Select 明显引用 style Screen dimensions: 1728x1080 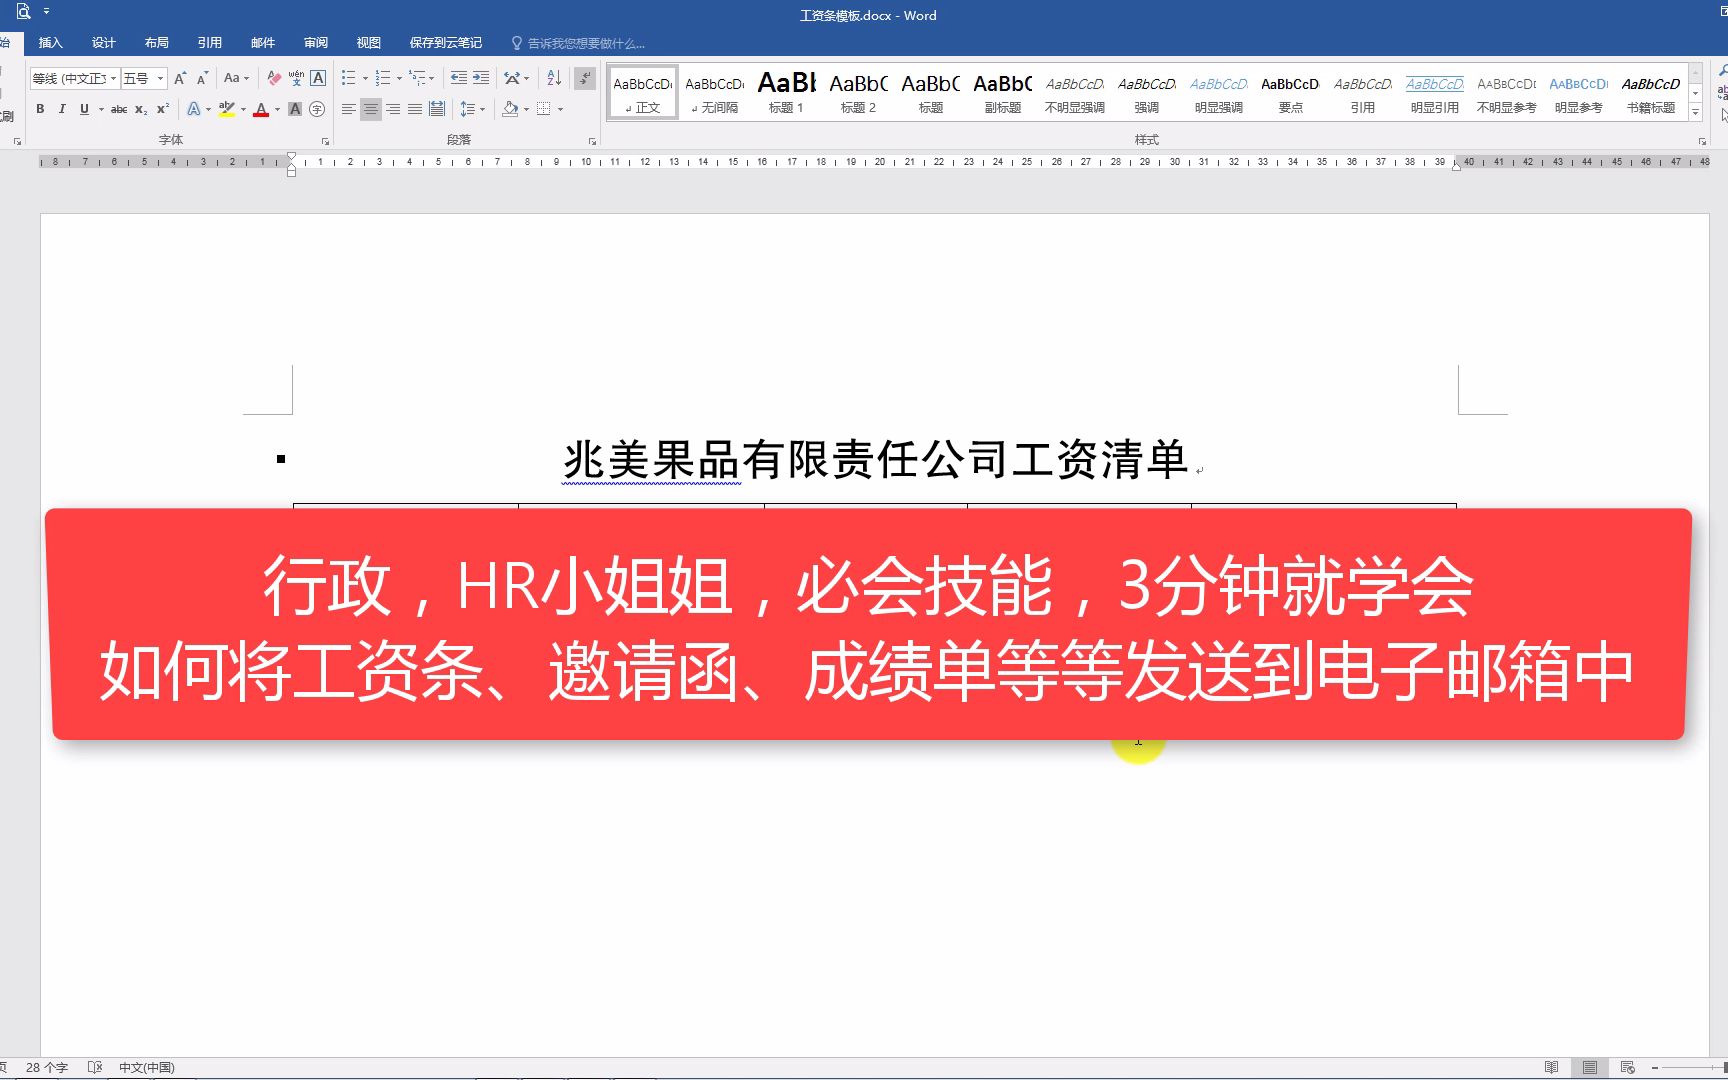(x=1434, y=92)
